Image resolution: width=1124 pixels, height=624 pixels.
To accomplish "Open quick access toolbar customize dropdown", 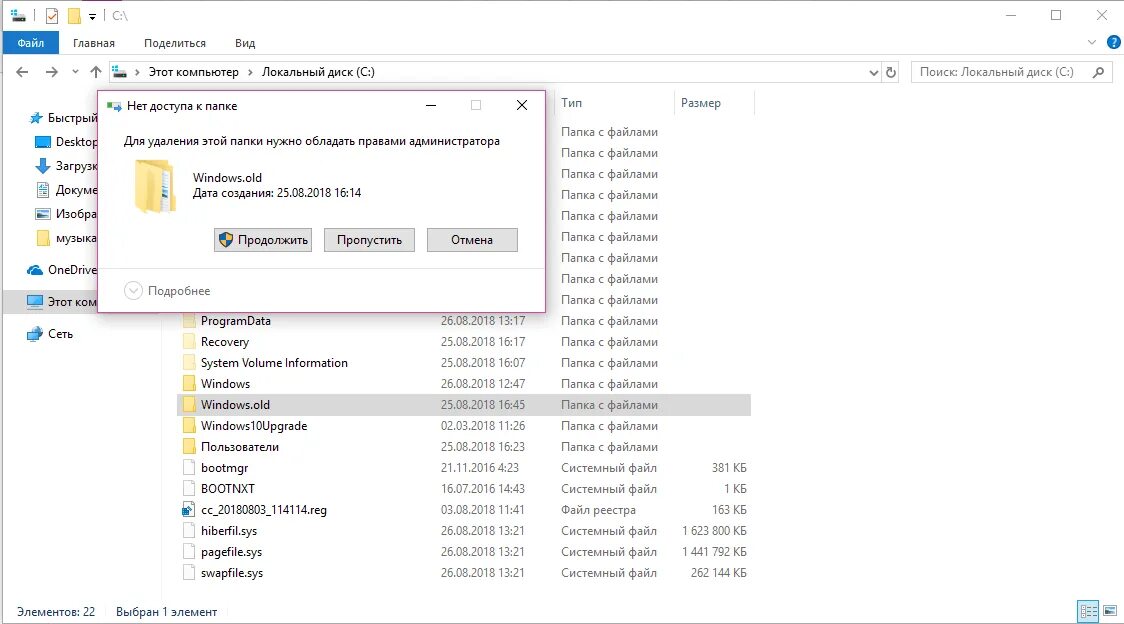I will click(92, 16).
